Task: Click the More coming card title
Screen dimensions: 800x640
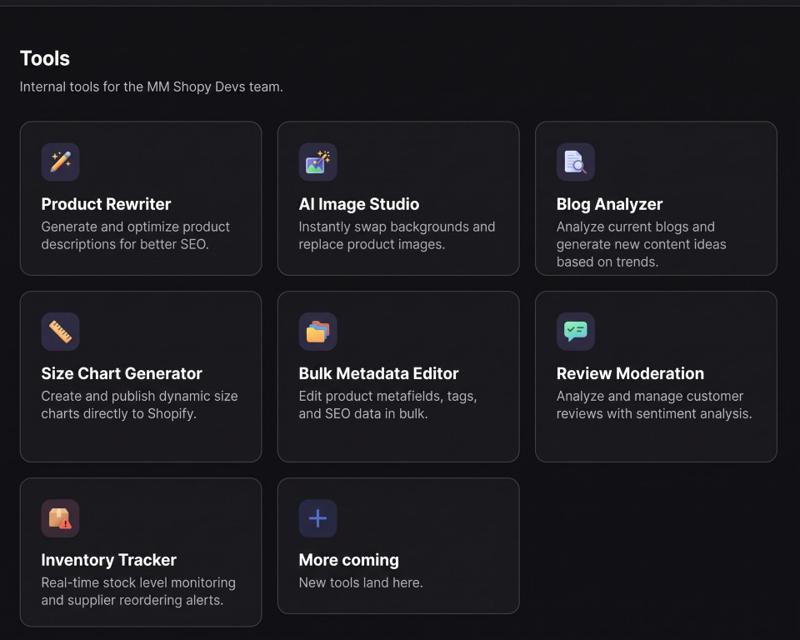Action: pyautogui.click(x=349, y=560)
